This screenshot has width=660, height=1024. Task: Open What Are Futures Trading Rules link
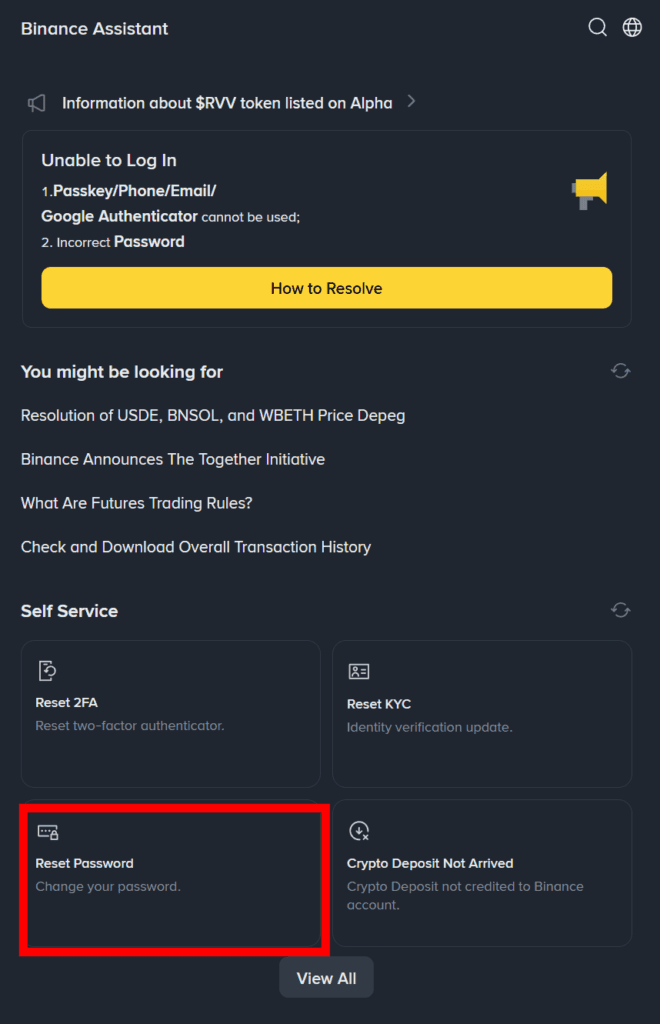pyautogui.click(x=137, y=503)
